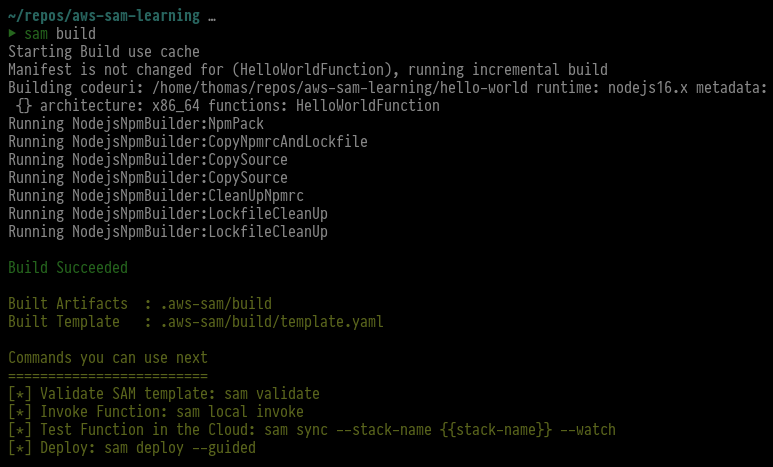The height and width of the screenshot is (467, 773).
Task: Click the NodejsNpmBuilder:NpmPack output line
Action: point(135,124)
